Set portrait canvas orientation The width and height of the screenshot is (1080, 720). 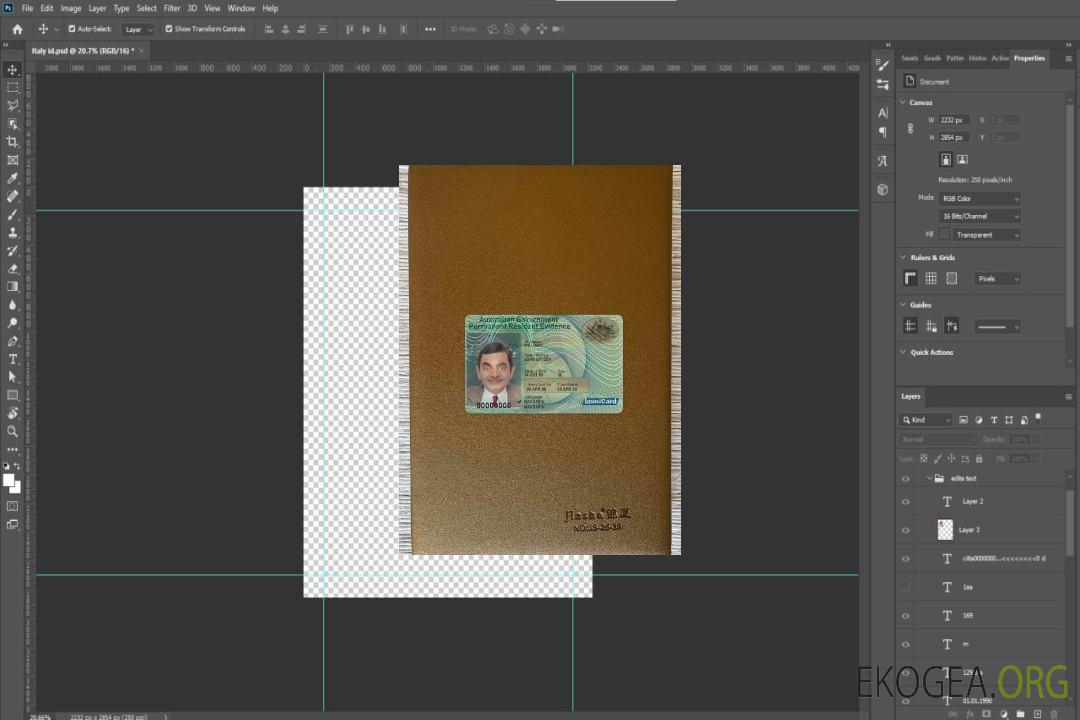(x=946, y=159)
